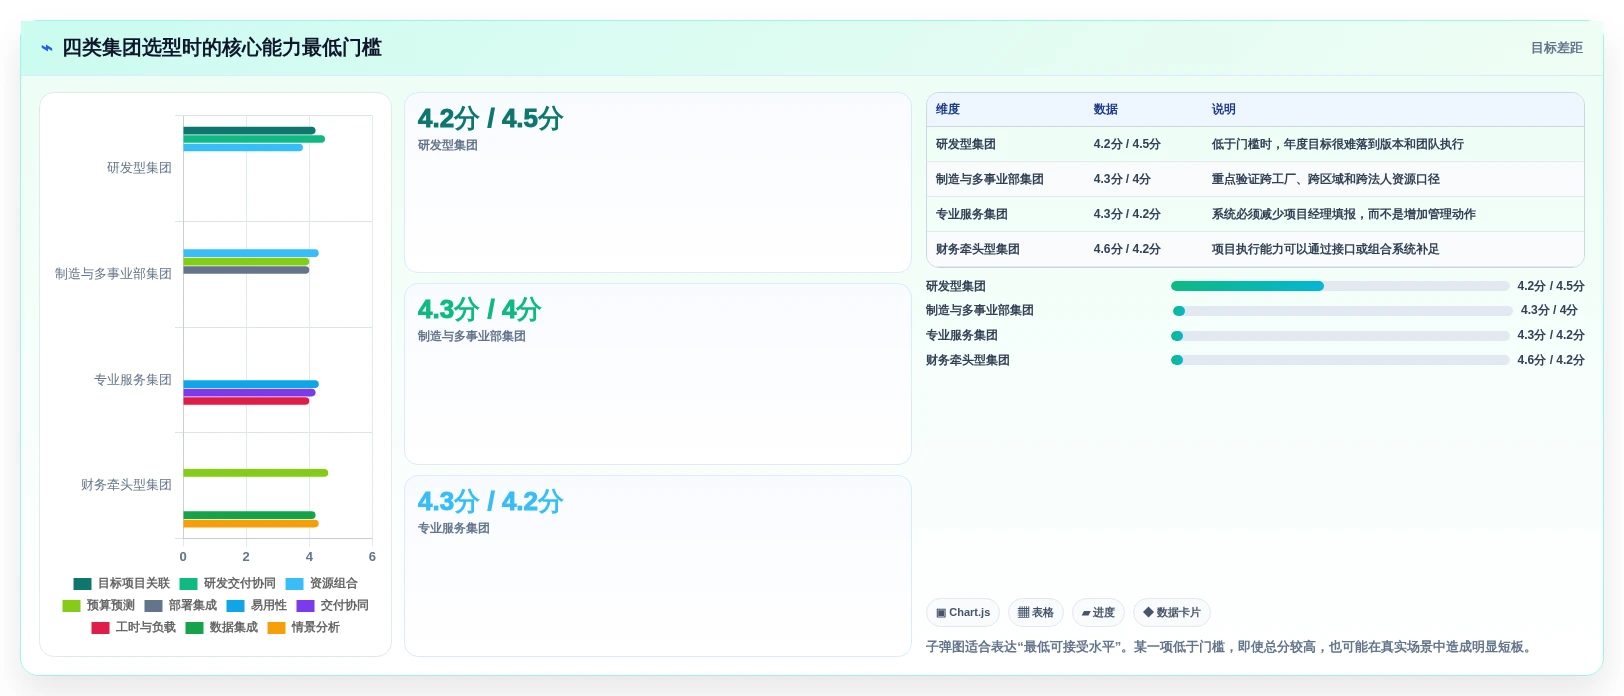The width and height of the screenshot is (1624, 696).
Task: Click the 4.3分 / 4分 value beside the progress bar
Action: click(x=1549, y=311)
